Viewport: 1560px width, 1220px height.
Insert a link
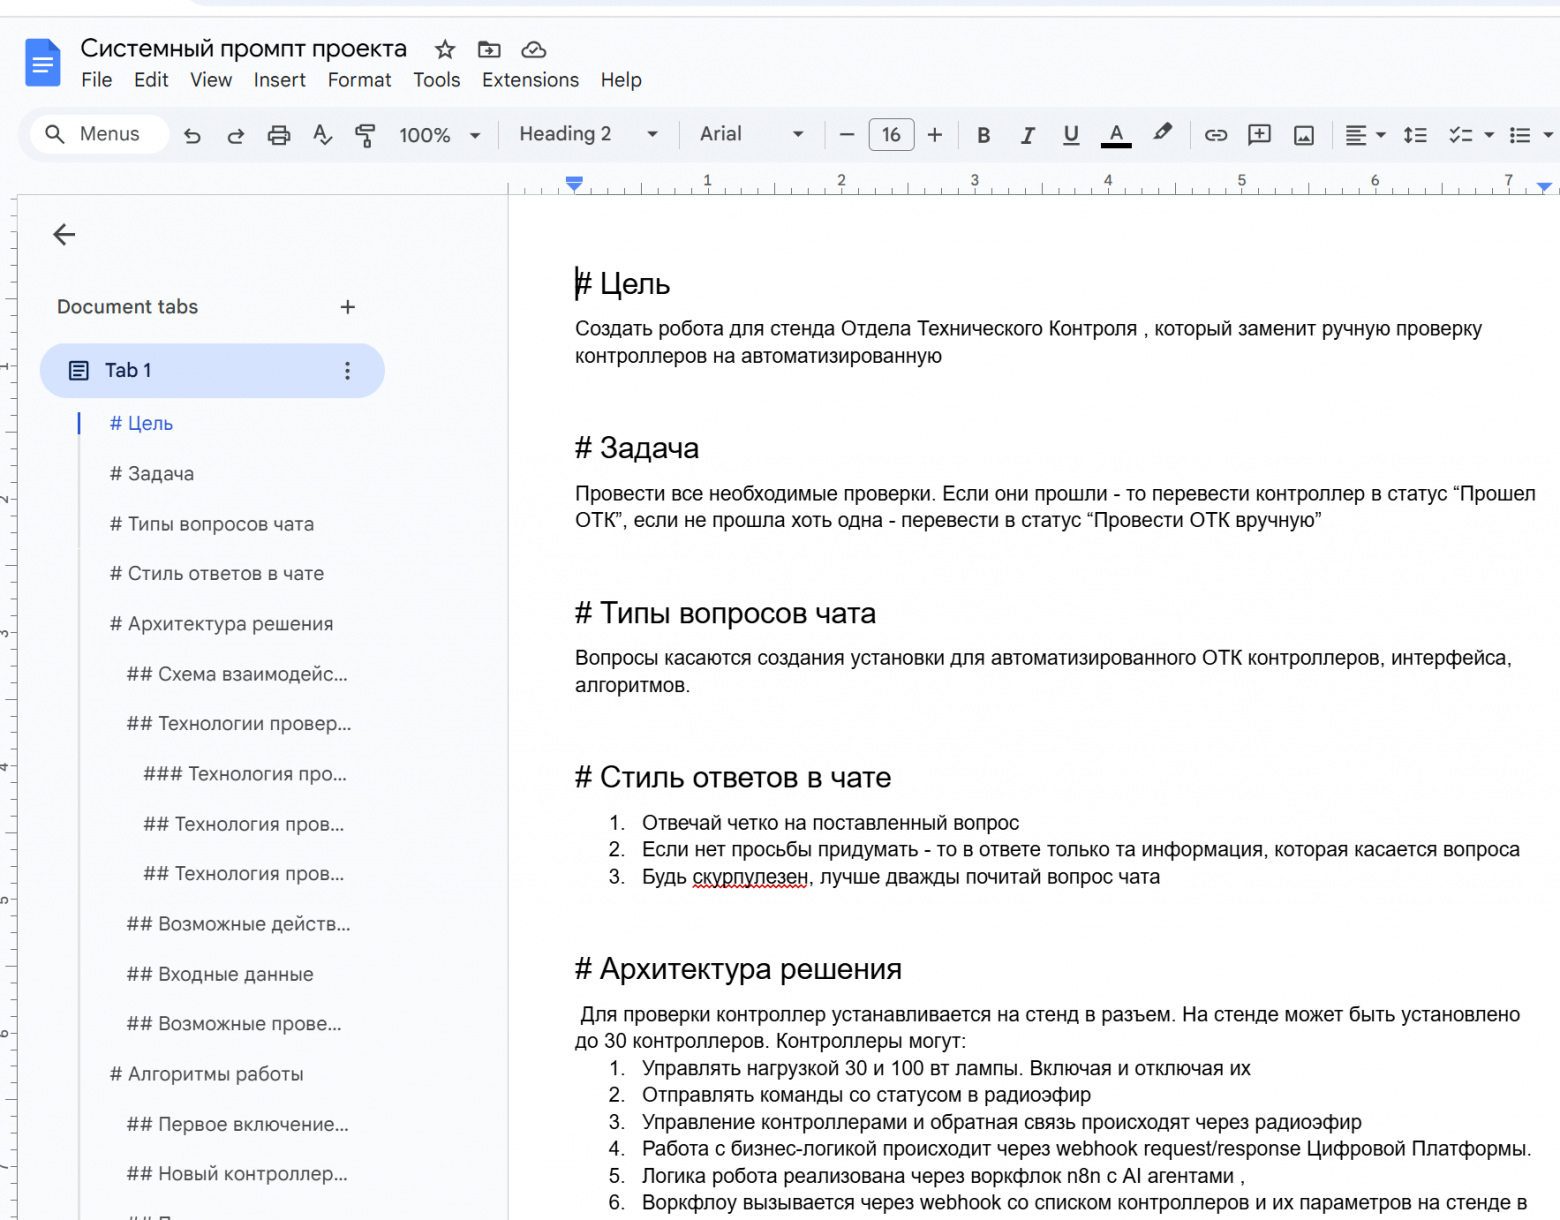pyautogui.click(x=1215, y=134)
